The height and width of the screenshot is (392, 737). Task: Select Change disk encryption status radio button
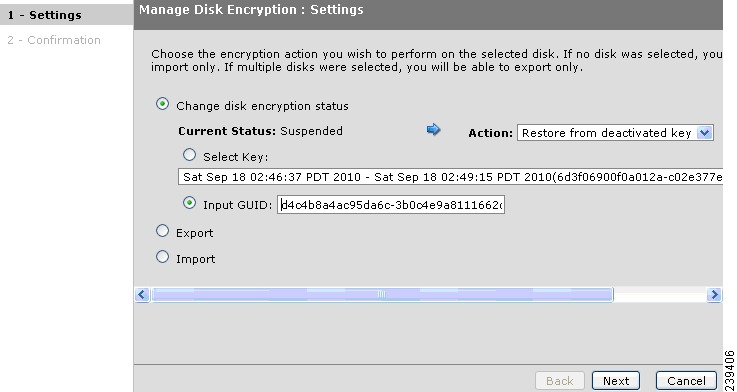point(162,104)
